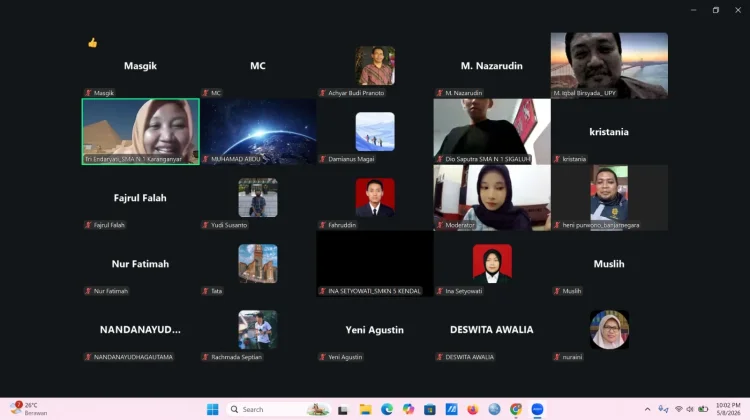Screen dimensions: 750x420
Task: Click the muted mic icon beside Yudi Susanto
Action: 206,225
